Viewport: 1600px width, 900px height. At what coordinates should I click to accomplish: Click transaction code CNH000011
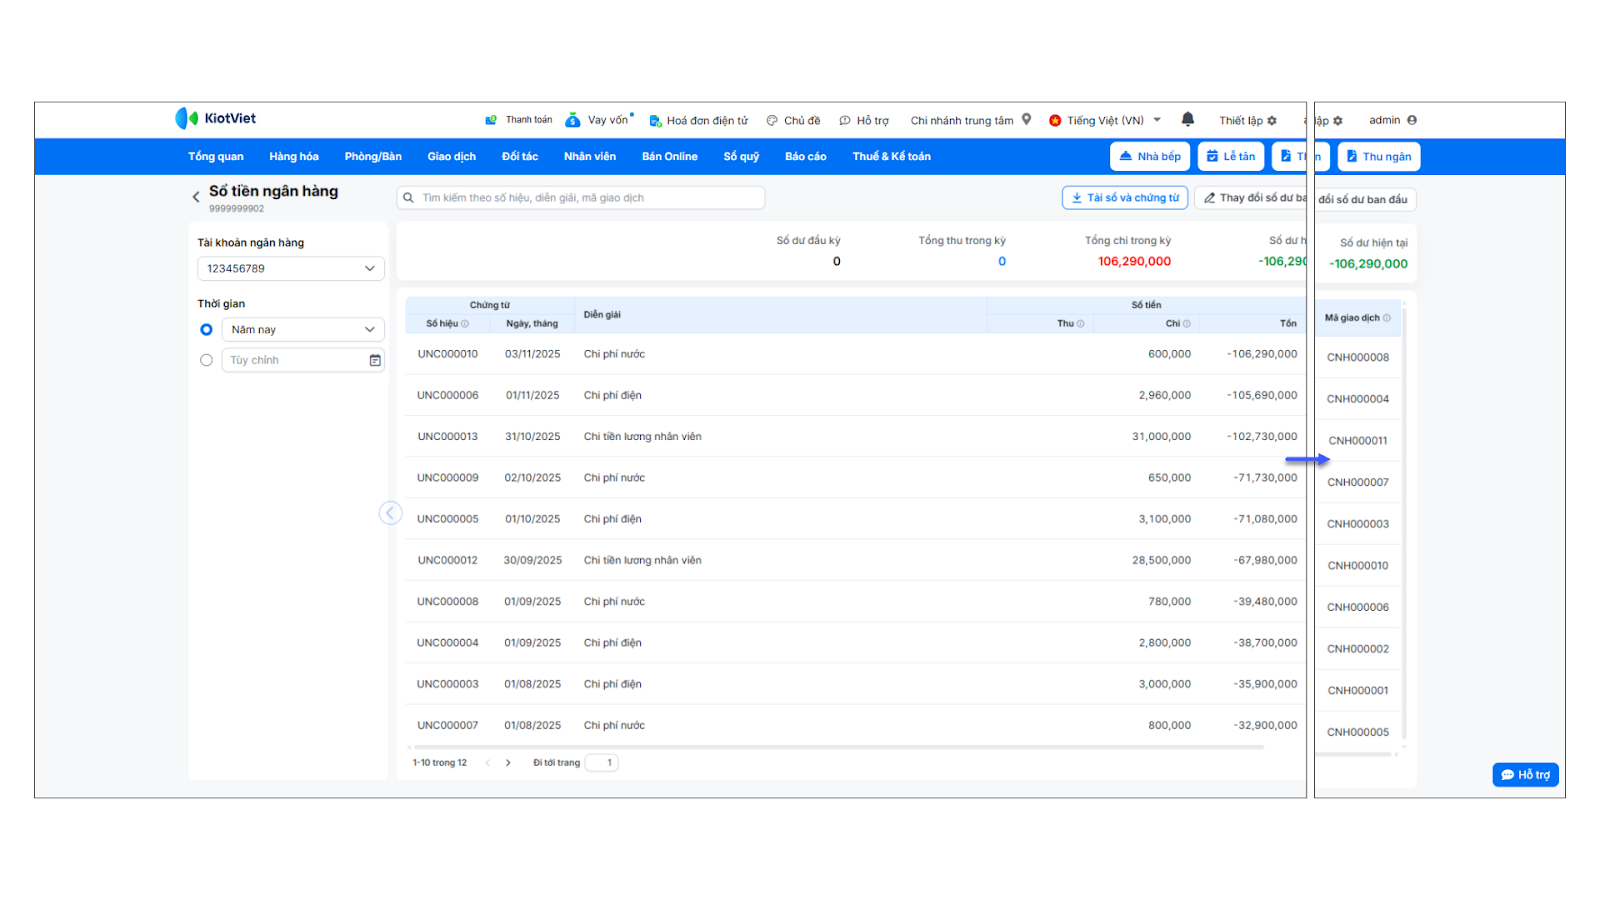pyautogui.click(x=1358, y=441)
